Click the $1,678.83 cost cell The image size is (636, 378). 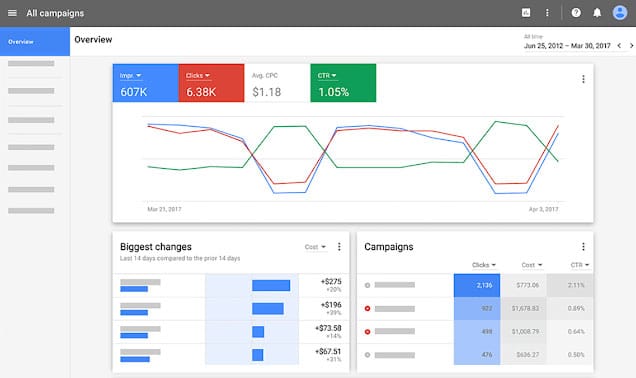[524, 309]
